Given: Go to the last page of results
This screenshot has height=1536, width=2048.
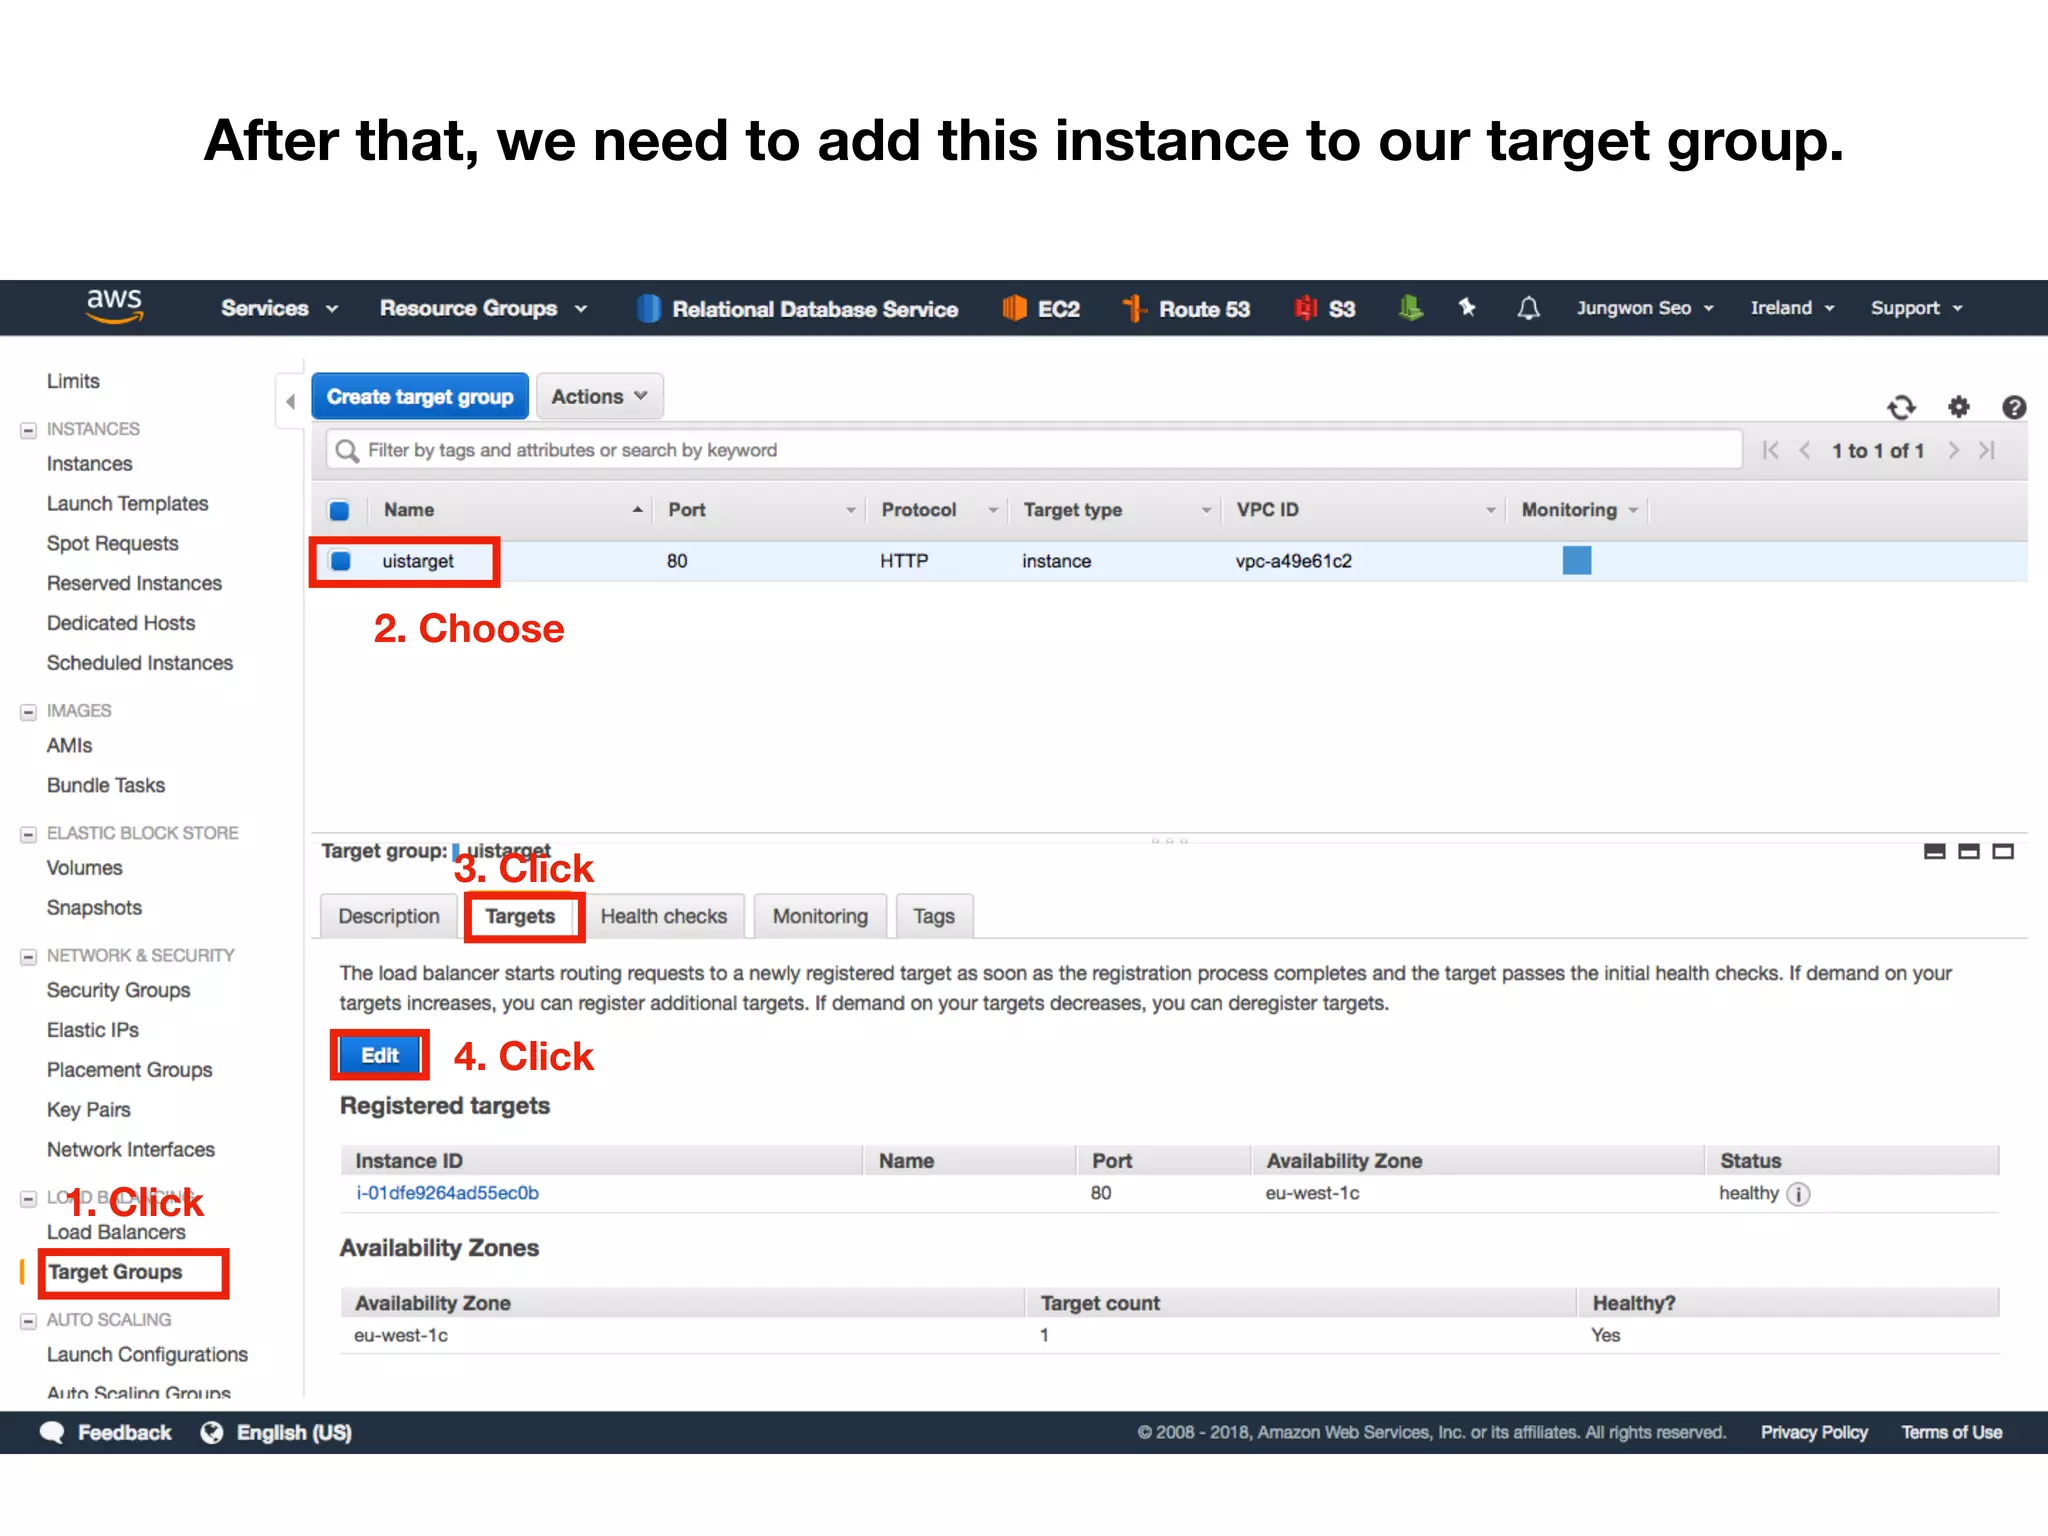Looking at the screenshot, I should point(1987,451).
